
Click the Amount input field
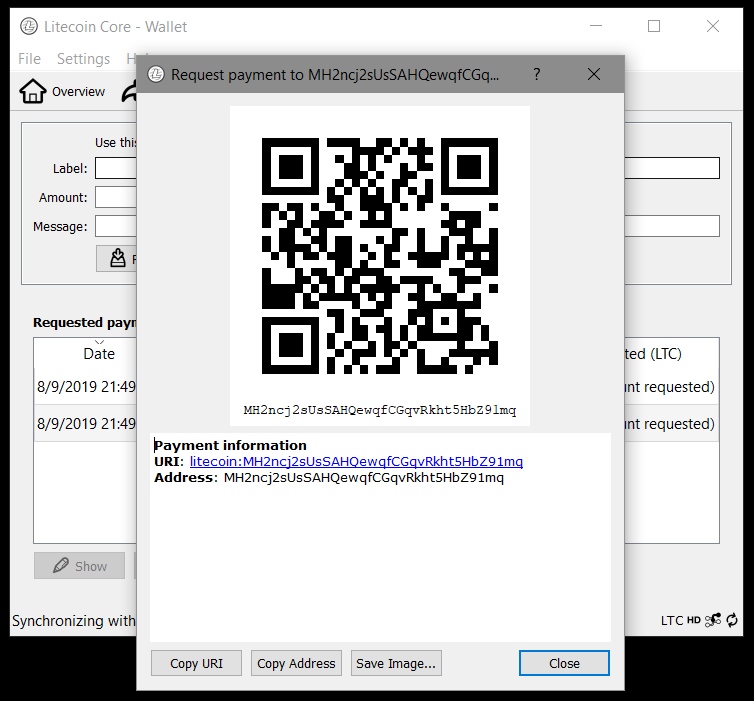tap(115, 197)
